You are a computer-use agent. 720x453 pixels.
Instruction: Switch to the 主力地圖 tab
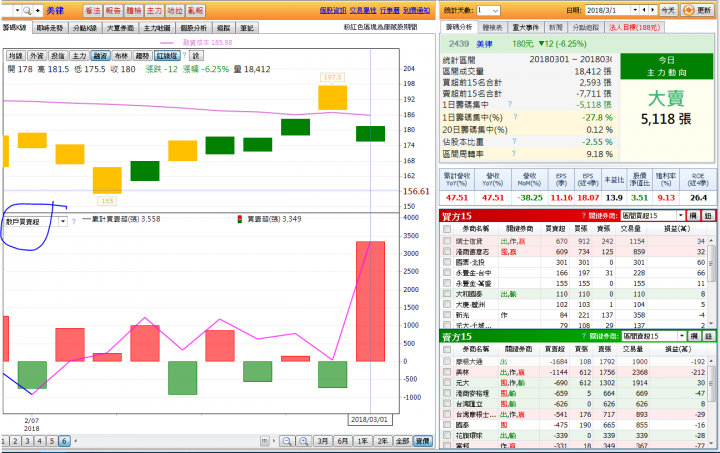[157, 28]
